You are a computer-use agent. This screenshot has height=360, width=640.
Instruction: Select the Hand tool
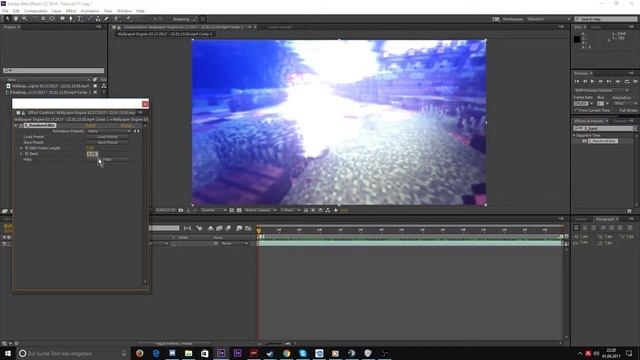[16, 19]
